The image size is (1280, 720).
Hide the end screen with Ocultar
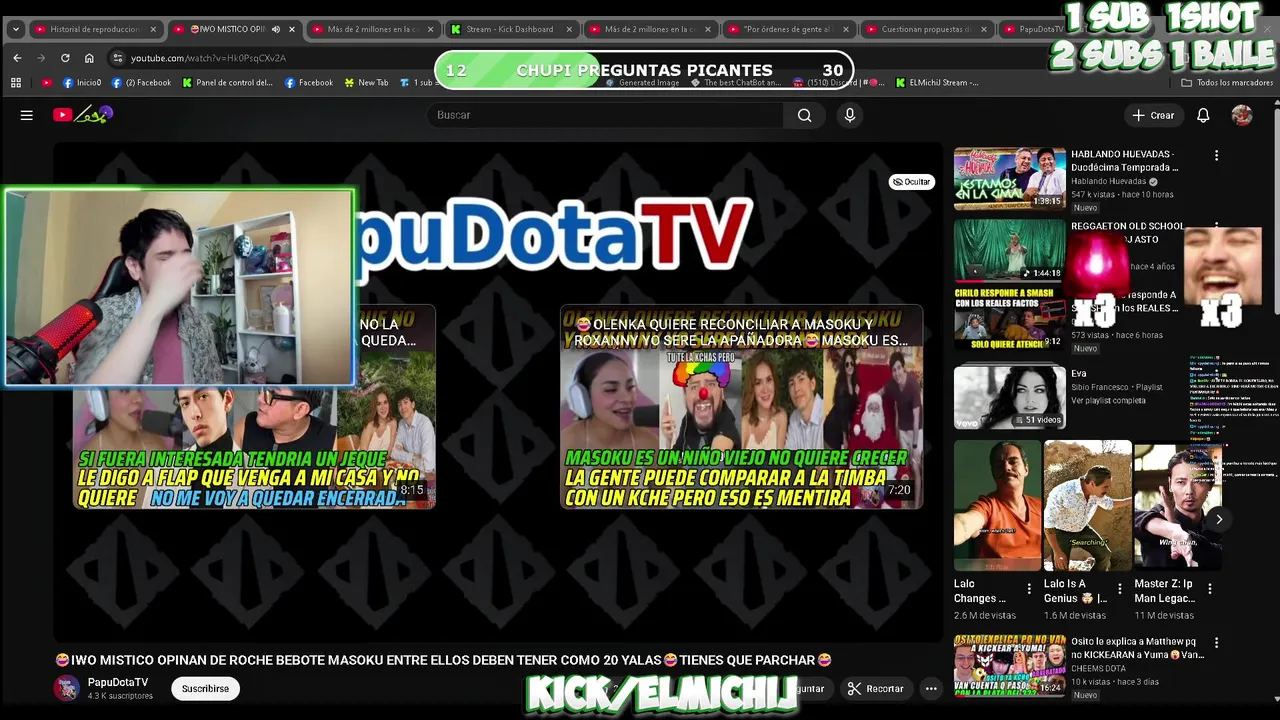[x=911, y=182]
